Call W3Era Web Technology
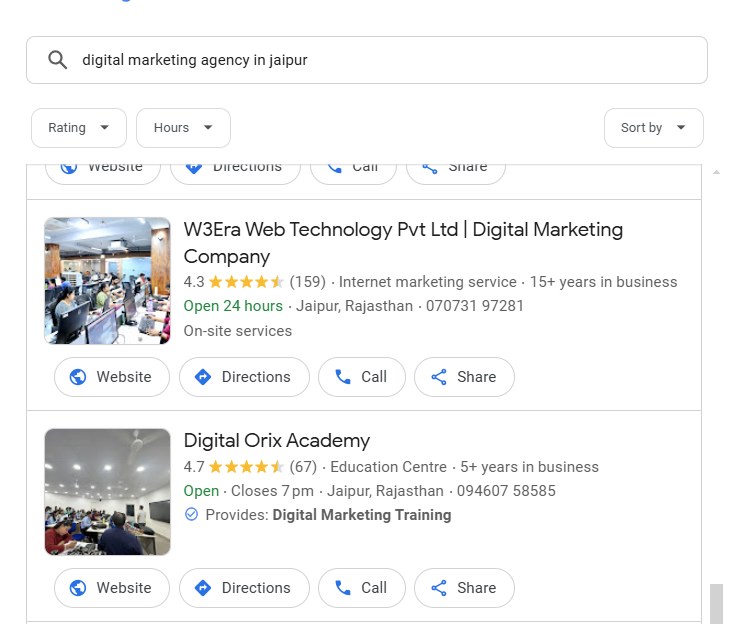This screenshot has width=730, height=624. pos(362,377)
